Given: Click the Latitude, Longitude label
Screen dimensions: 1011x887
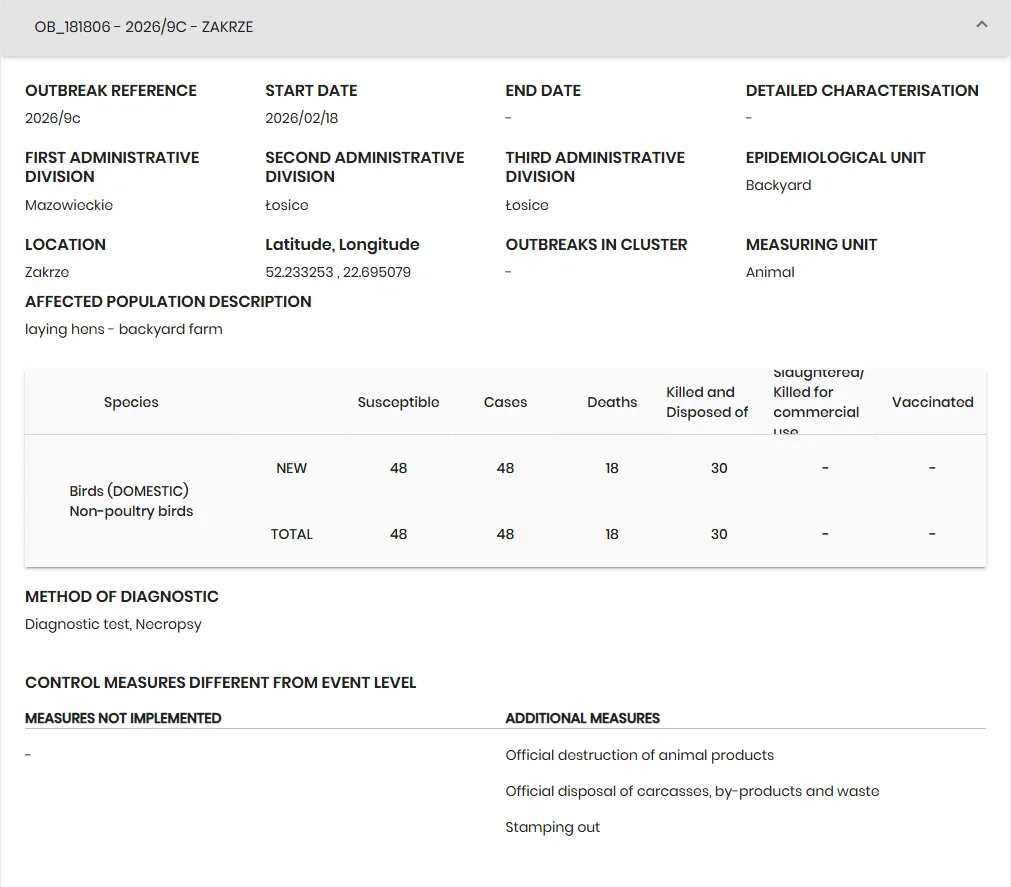Looking at the screenshot, I should pyautogui.click(x=342, y=245).
